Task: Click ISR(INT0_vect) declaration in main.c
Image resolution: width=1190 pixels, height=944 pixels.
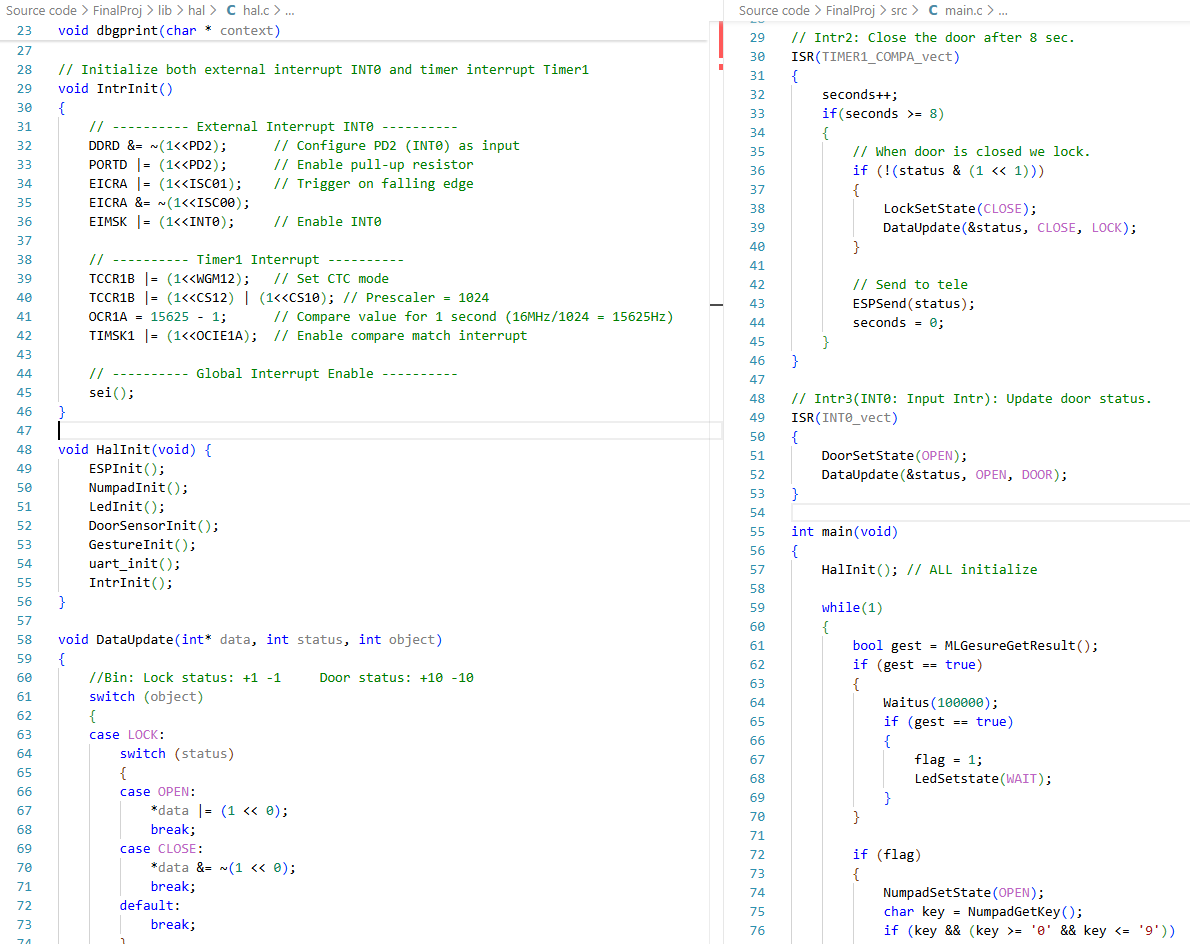Action: click(x=844, y=417)
